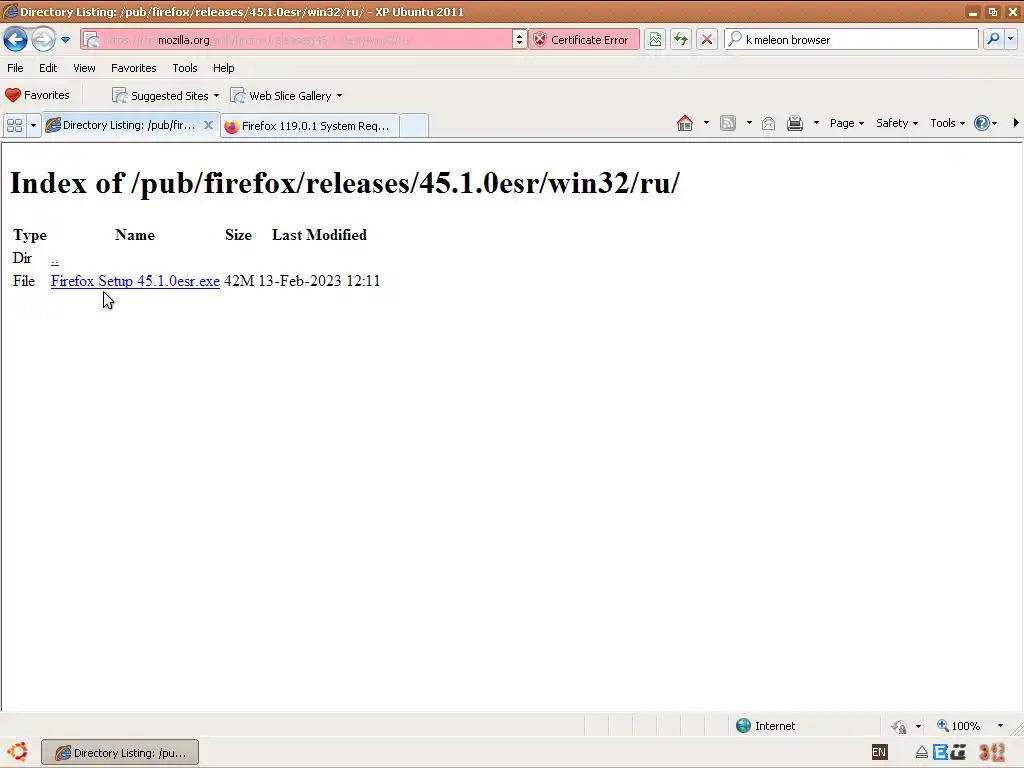Viewport: 1024px width, 768px height.
Task: Open a new blank tab
Action: click(x=414, y=125)
